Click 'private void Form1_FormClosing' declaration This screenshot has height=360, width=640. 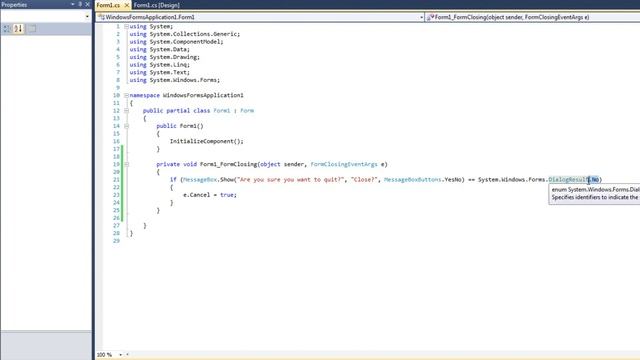point(207,164)
